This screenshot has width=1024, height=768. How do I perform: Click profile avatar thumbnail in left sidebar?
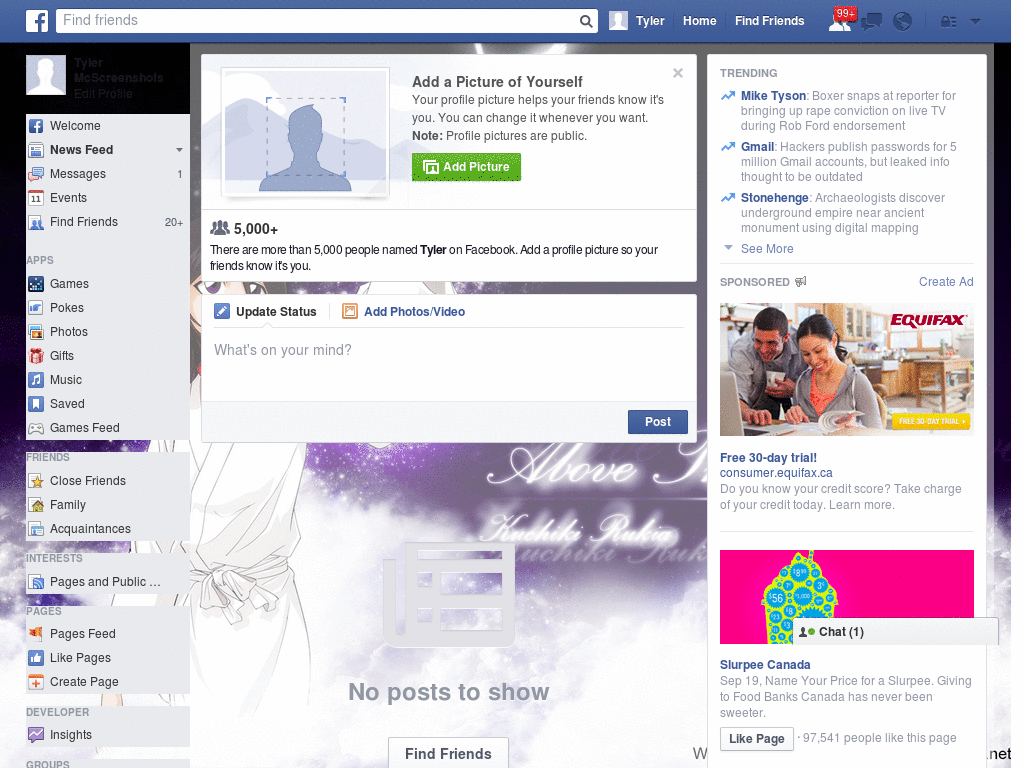pyautogui.click(x=46, y=75)
